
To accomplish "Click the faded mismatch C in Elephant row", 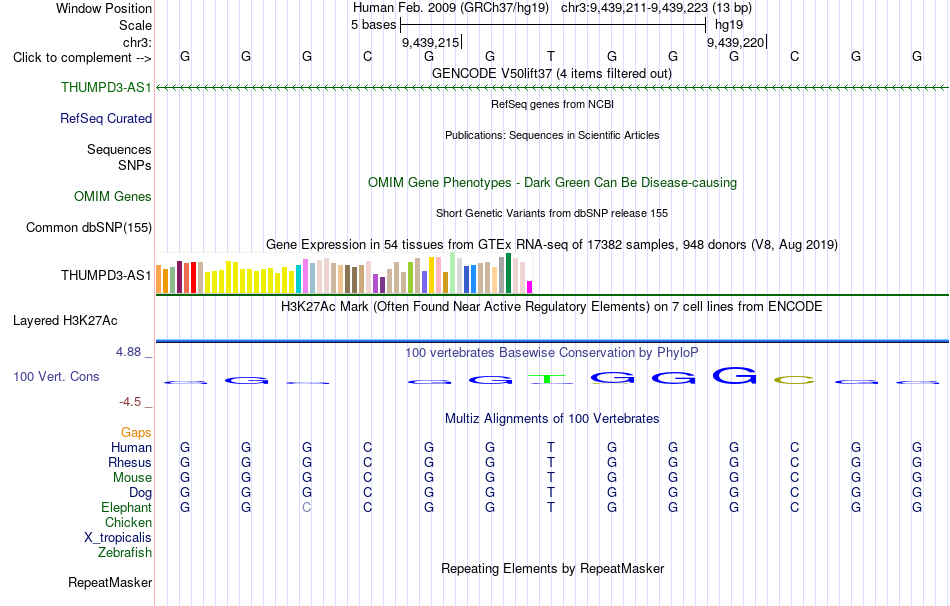I will tap(307, 507).
